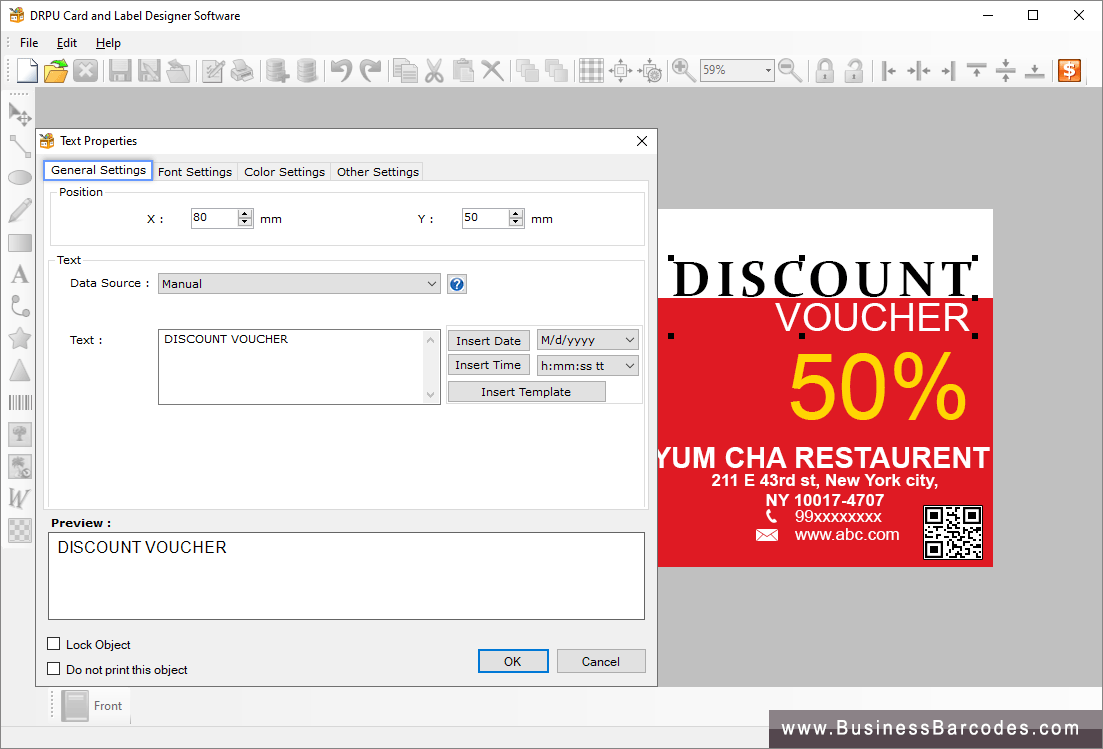
Task: Click the 50% text on the card
Action: (x=877, y=388)
